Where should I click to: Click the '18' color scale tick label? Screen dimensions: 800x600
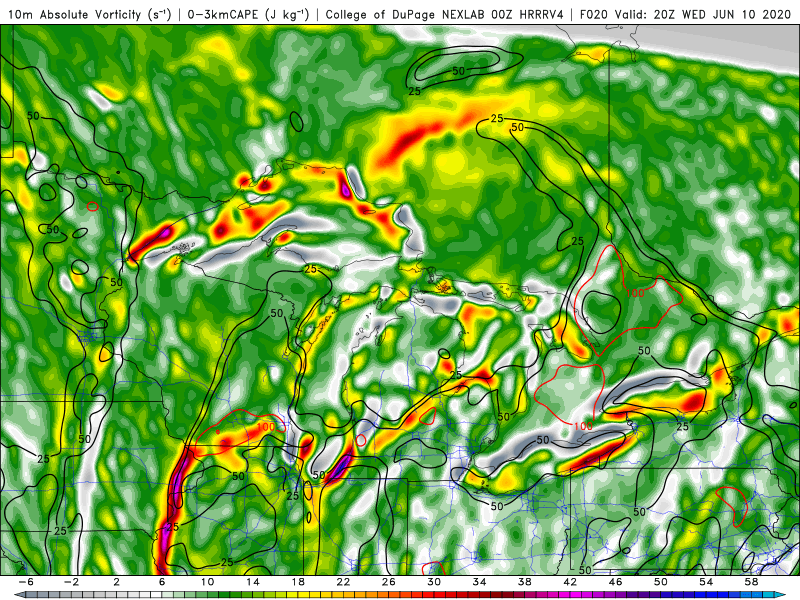[298, 582]
